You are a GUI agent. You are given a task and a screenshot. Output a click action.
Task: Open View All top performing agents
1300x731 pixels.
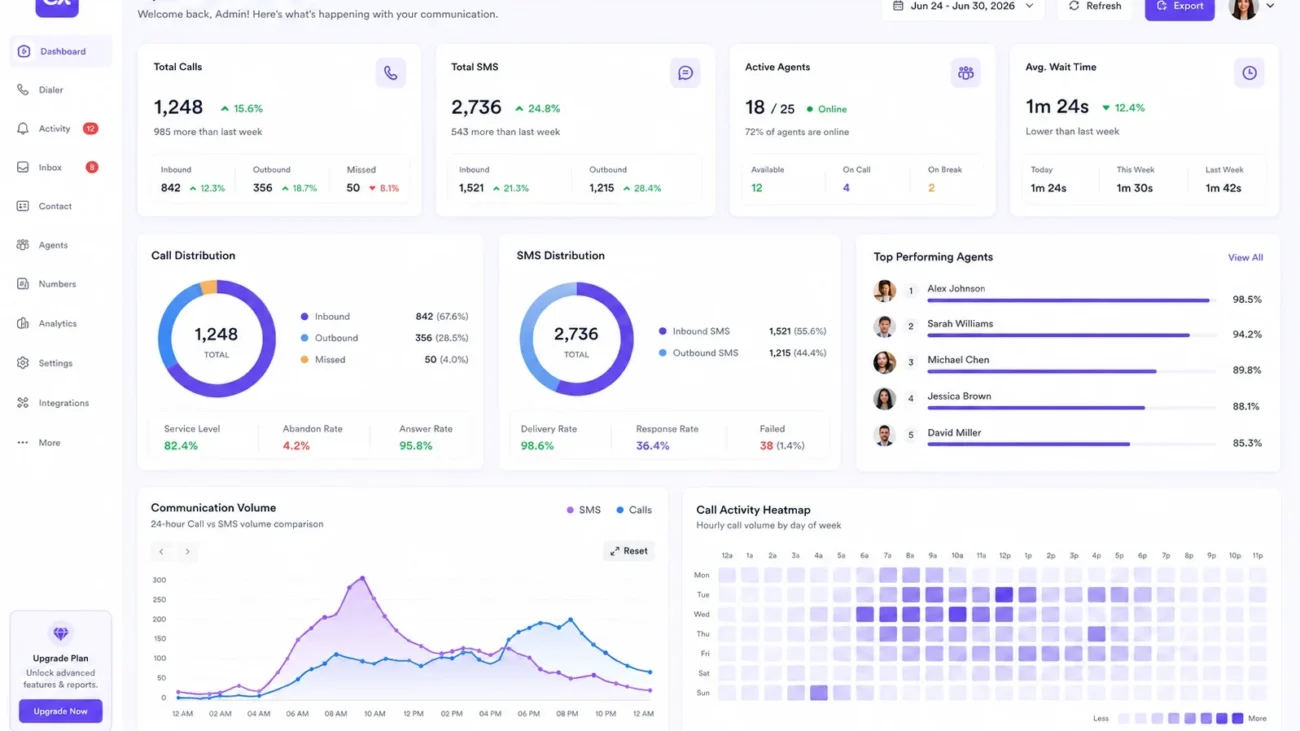(x=1245, y=258)
